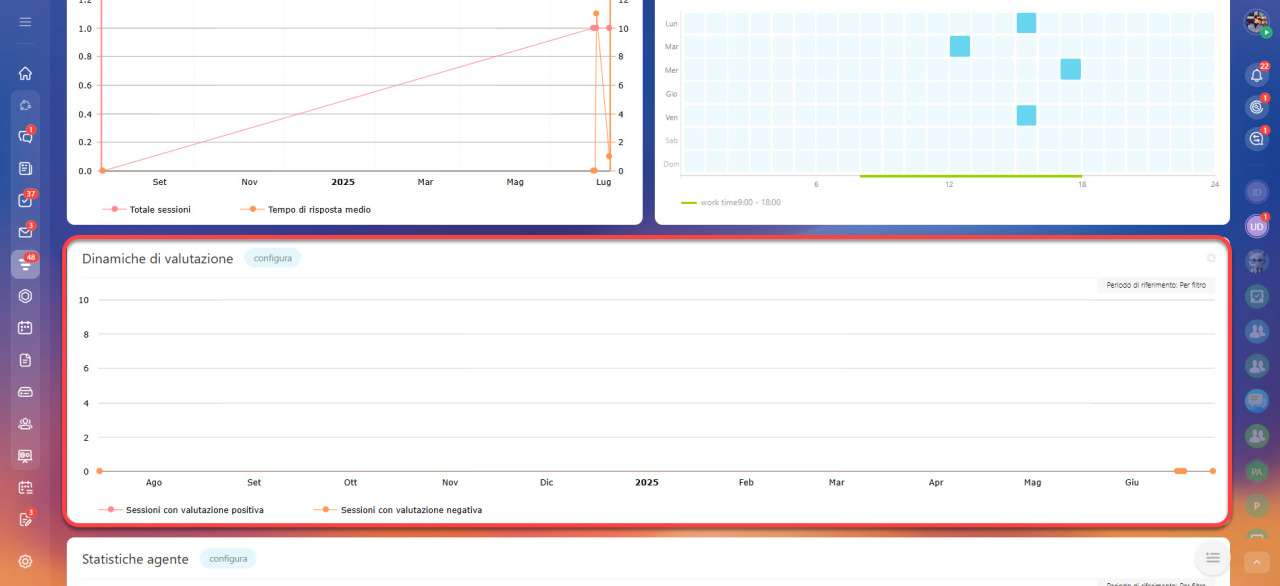
Task: Click the highlighted heatmap cell in Mer row
Action: (1070, 69)
